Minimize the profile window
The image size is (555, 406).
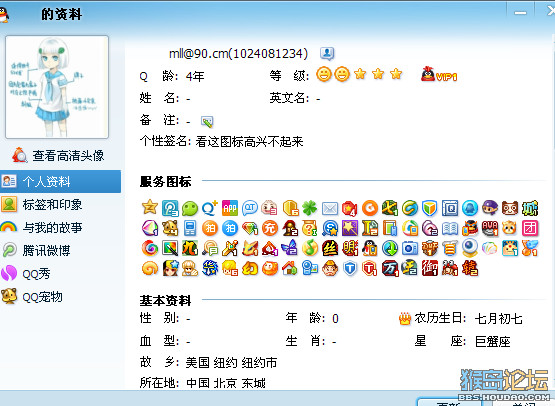[x=520, y=13]
